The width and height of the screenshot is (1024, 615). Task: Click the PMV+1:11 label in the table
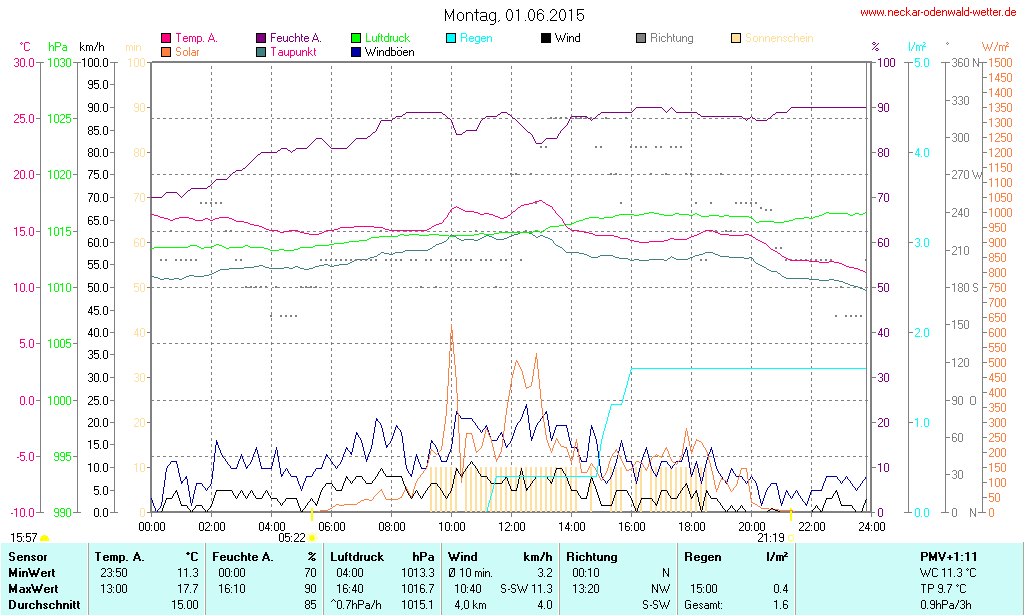[x=948, y=556]
